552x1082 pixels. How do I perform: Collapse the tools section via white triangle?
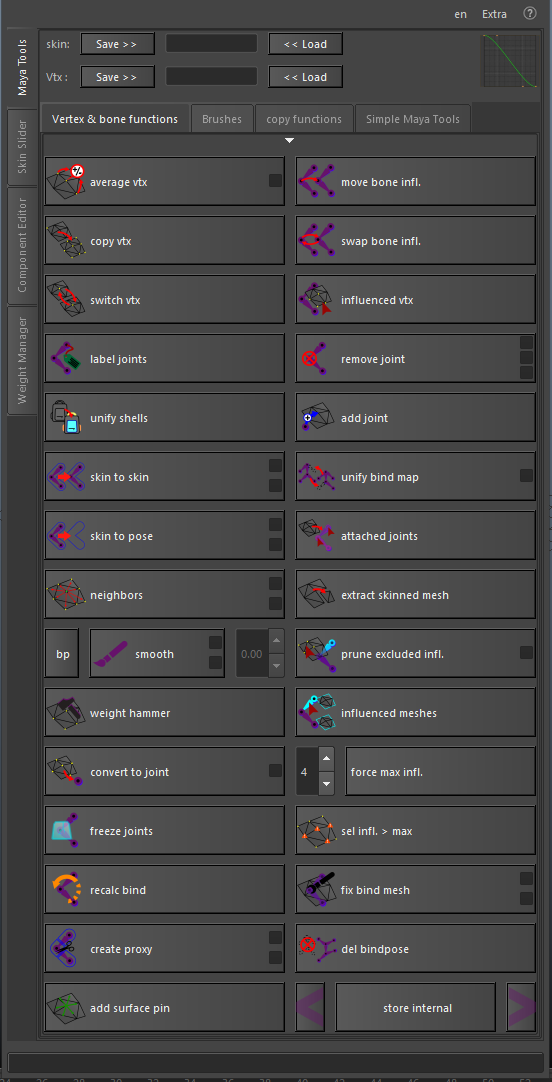(290, 141)
